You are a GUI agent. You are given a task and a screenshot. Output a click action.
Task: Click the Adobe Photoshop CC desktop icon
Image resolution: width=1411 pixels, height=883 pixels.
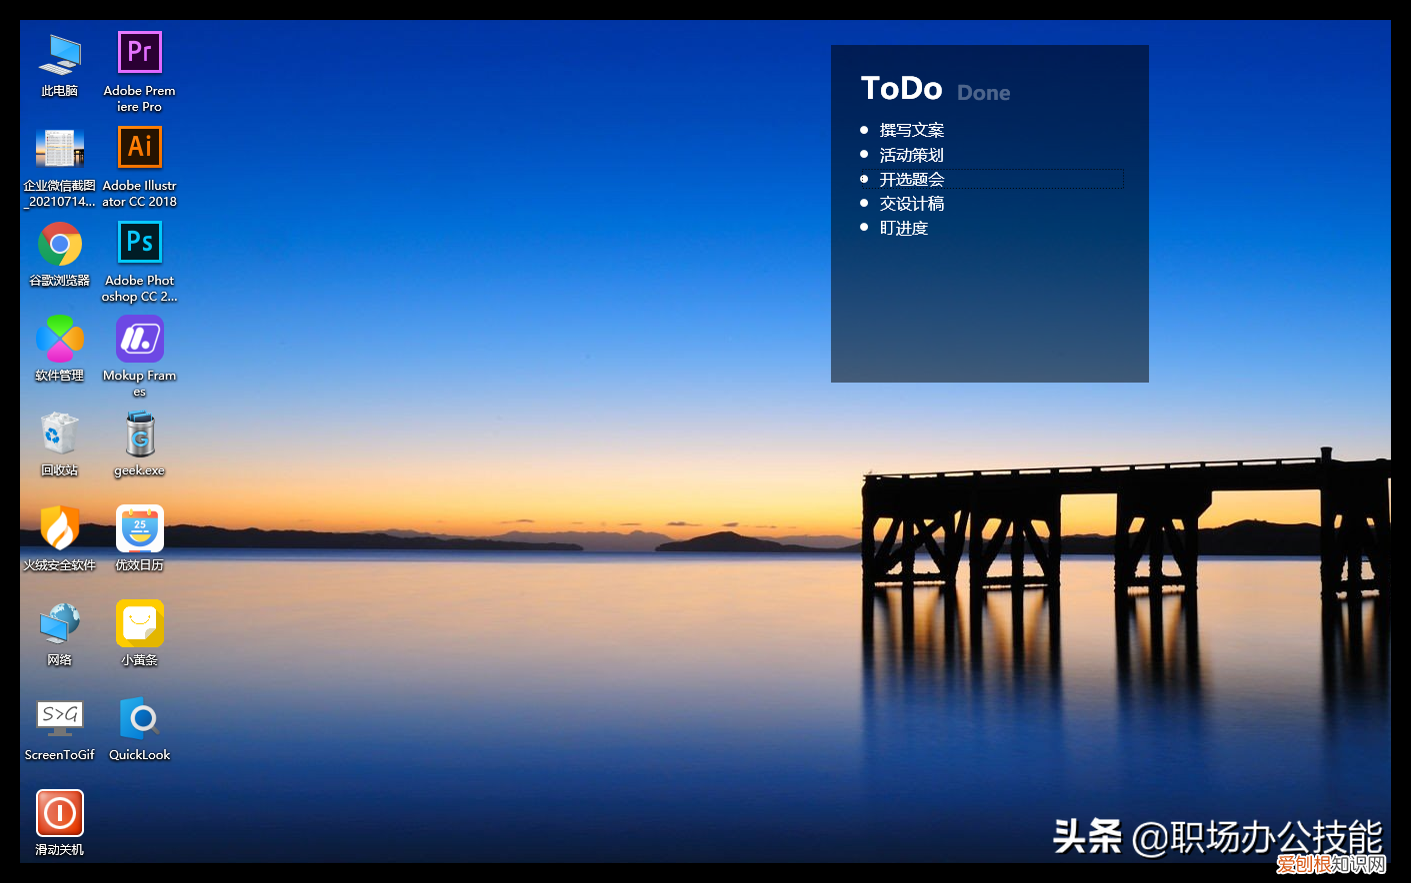tap(139, 243)
